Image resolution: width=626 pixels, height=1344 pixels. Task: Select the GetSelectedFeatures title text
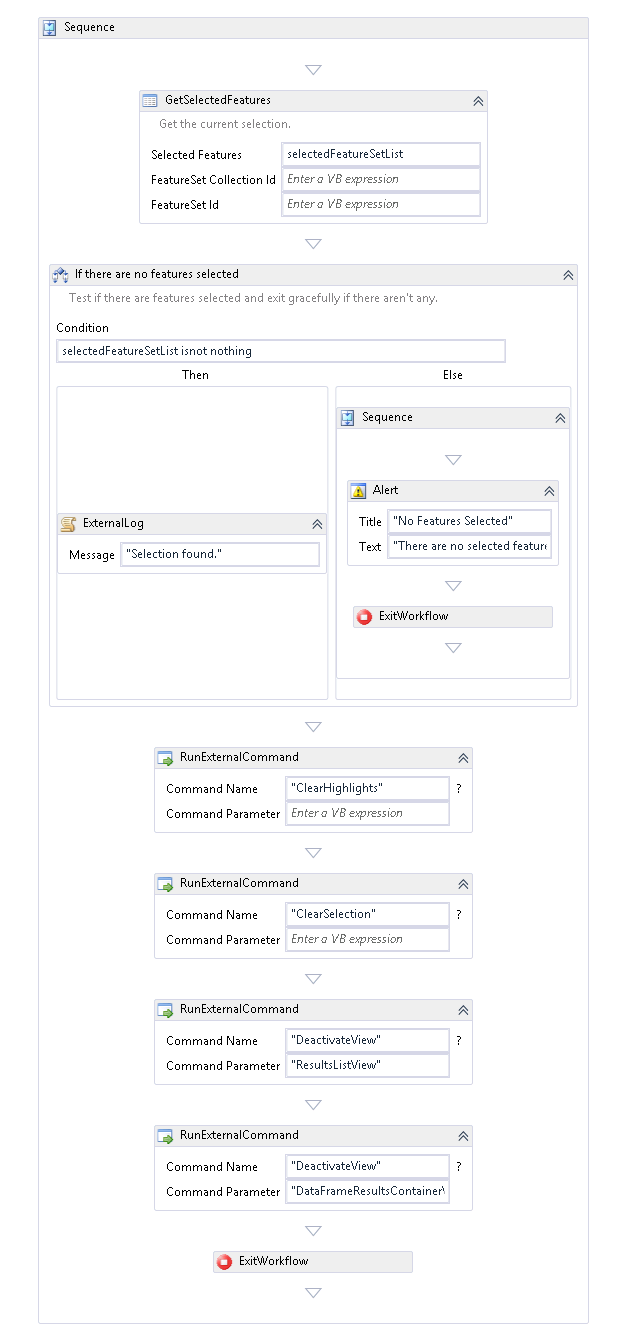[218, 101]
